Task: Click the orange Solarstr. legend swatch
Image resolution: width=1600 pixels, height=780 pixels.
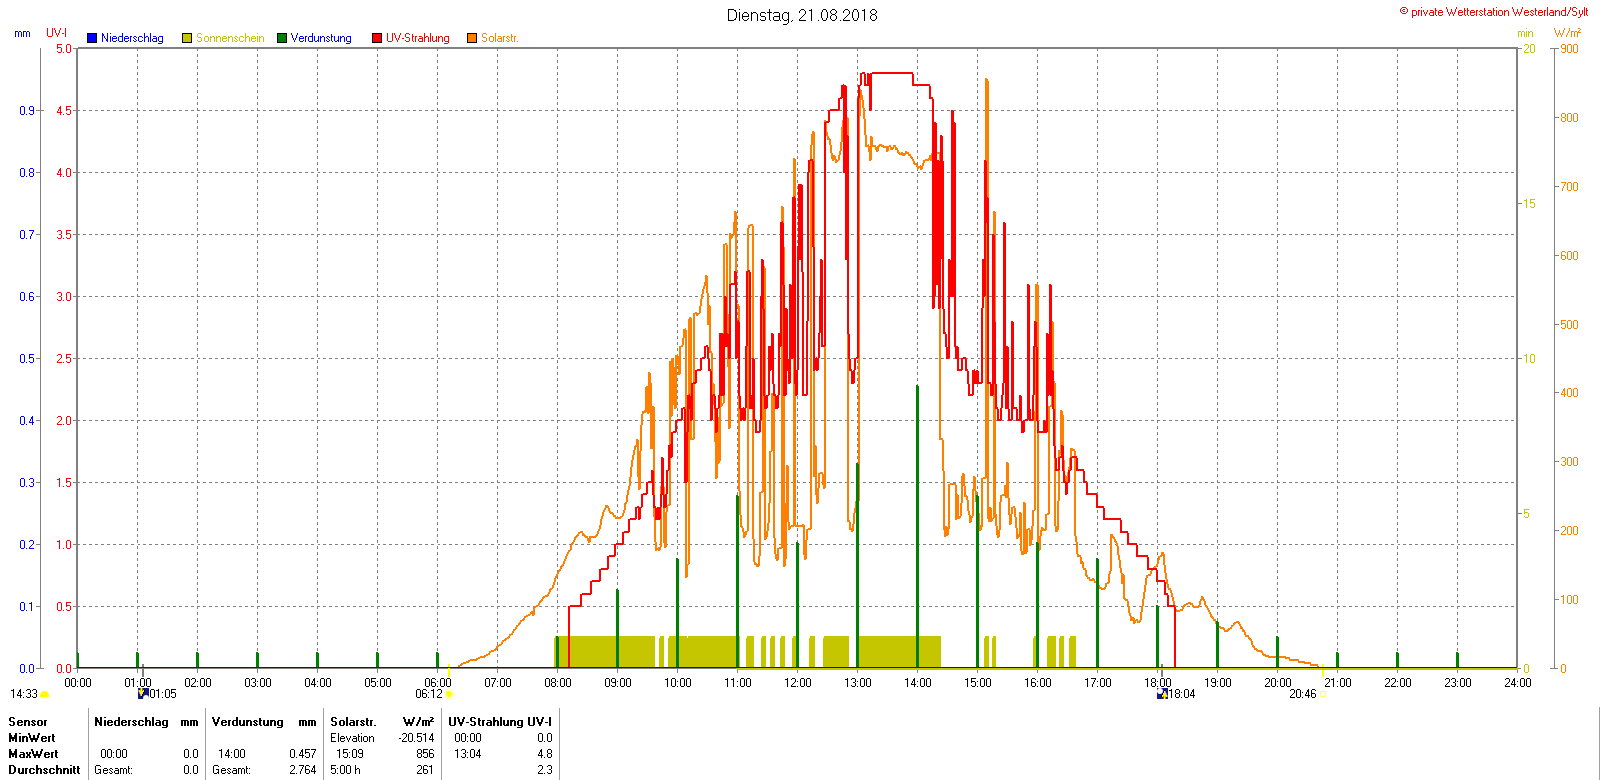Action: pos(472,38)
